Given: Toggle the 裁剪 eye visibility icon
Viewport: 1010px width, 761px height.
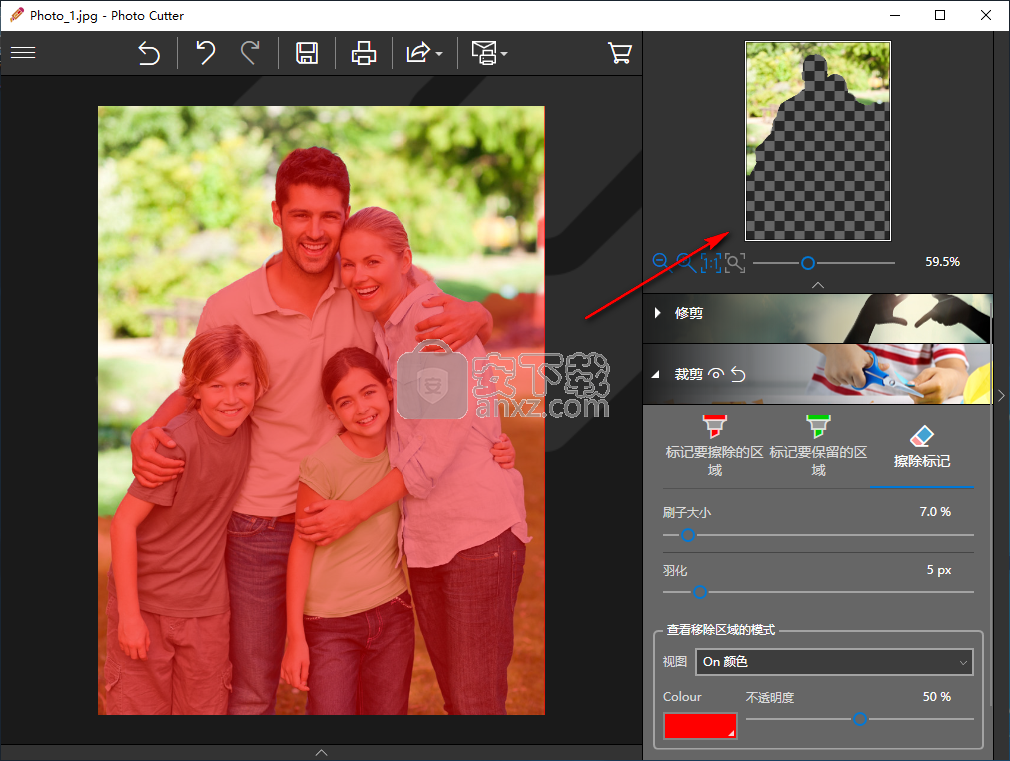Looking at the screenshot, I should [x=716, y=374].
